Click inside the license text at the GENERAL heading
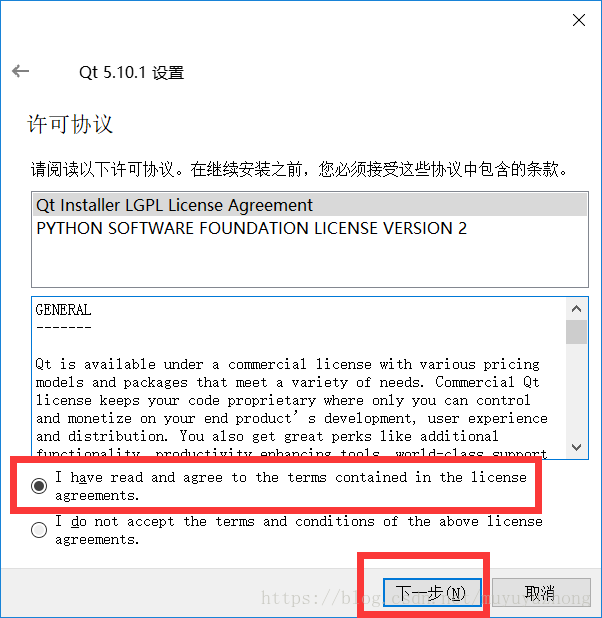 63,310
